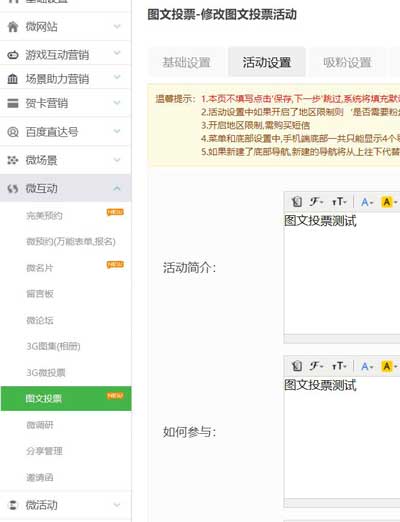Expand the 游戏互动营销 menu chevron
This screenshot has width=400, height=522.
click(117, 53)
